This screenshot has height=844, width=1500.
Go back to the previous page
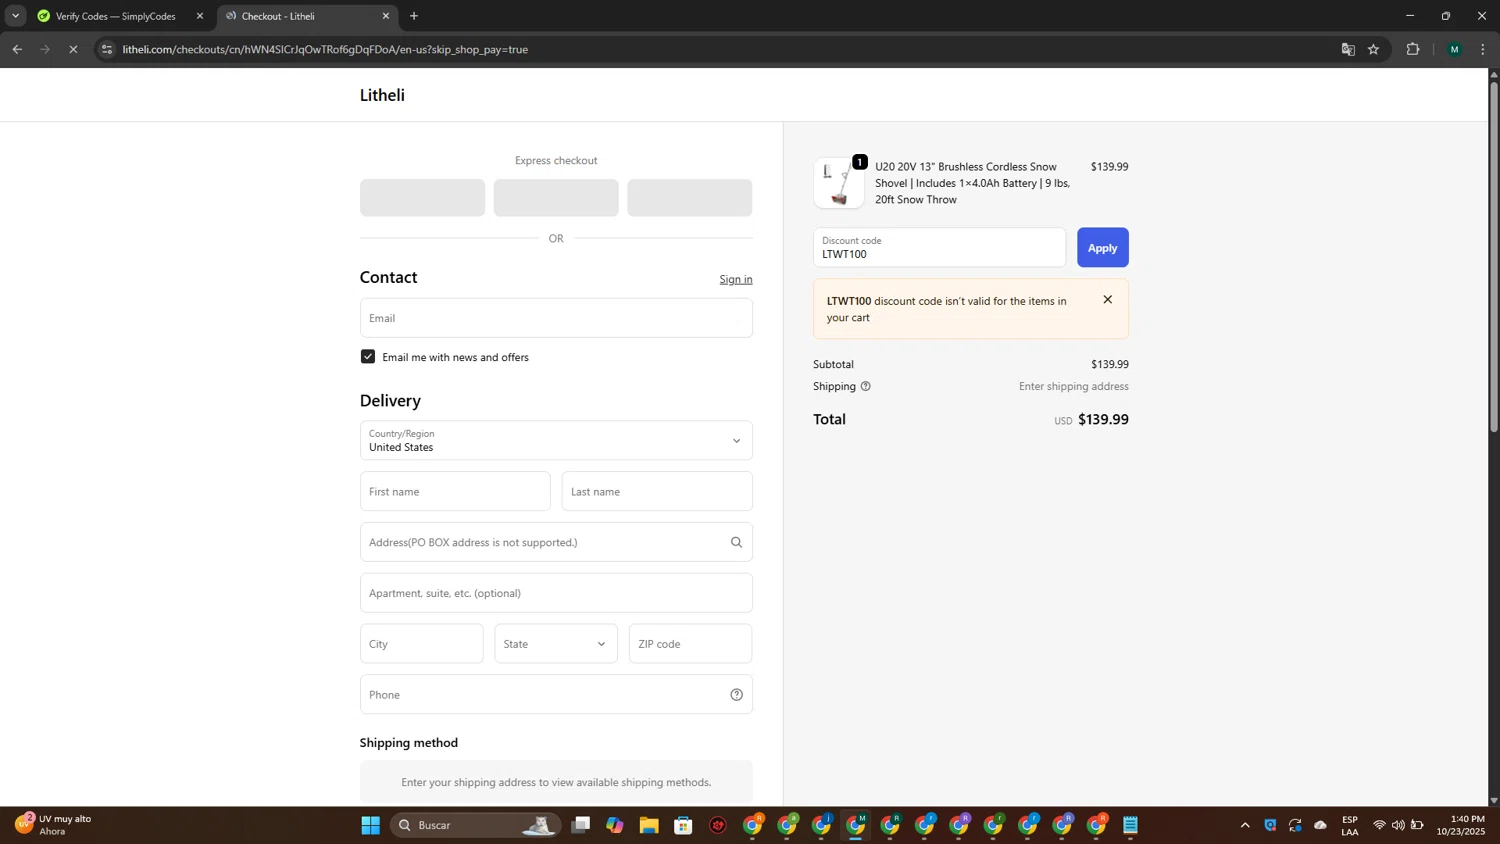17,49
